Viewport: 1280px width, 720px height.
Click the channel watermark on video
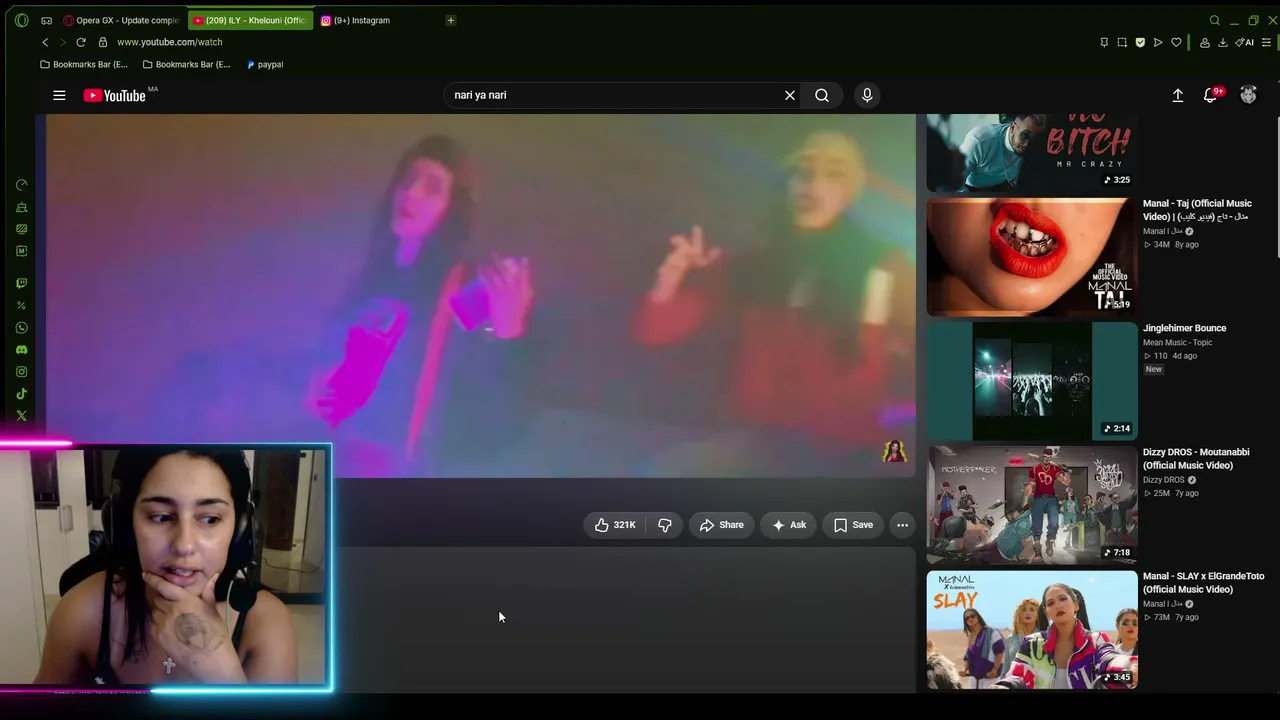pyautogui.click(x=894, y=451)
